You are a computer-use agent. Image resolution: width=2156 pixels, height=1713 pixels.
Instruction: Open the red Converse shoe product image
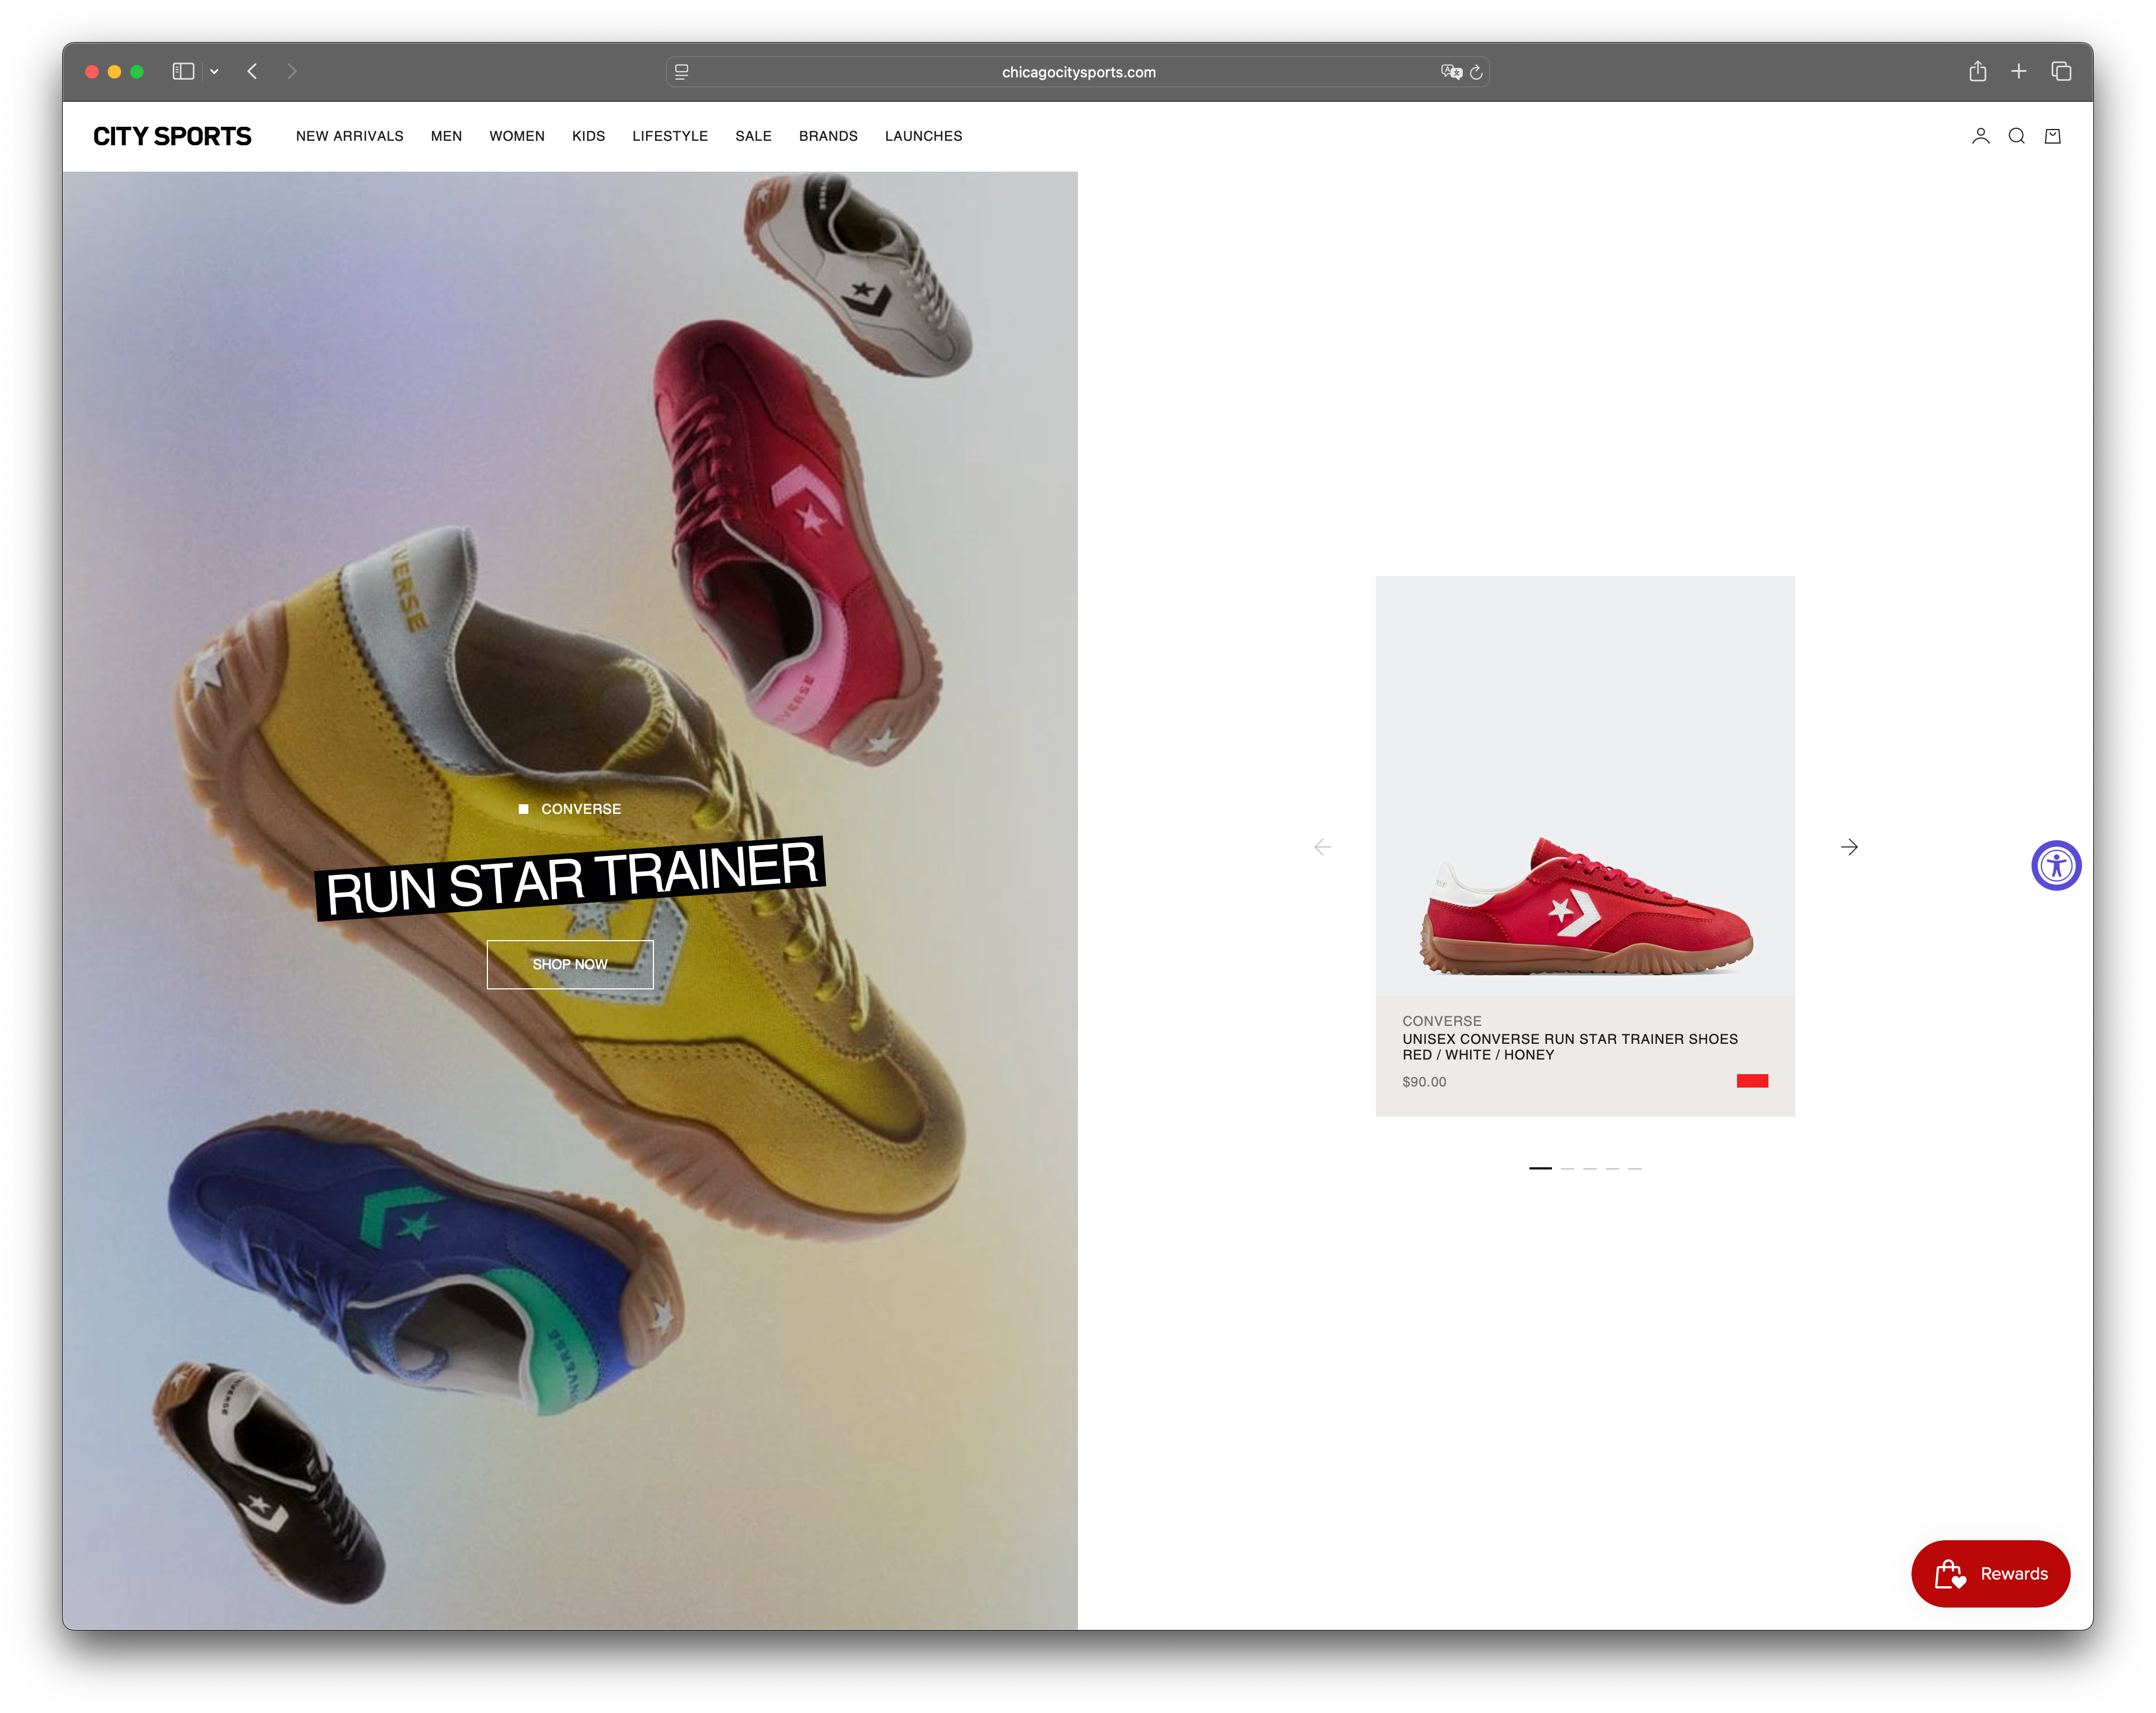1585,787
